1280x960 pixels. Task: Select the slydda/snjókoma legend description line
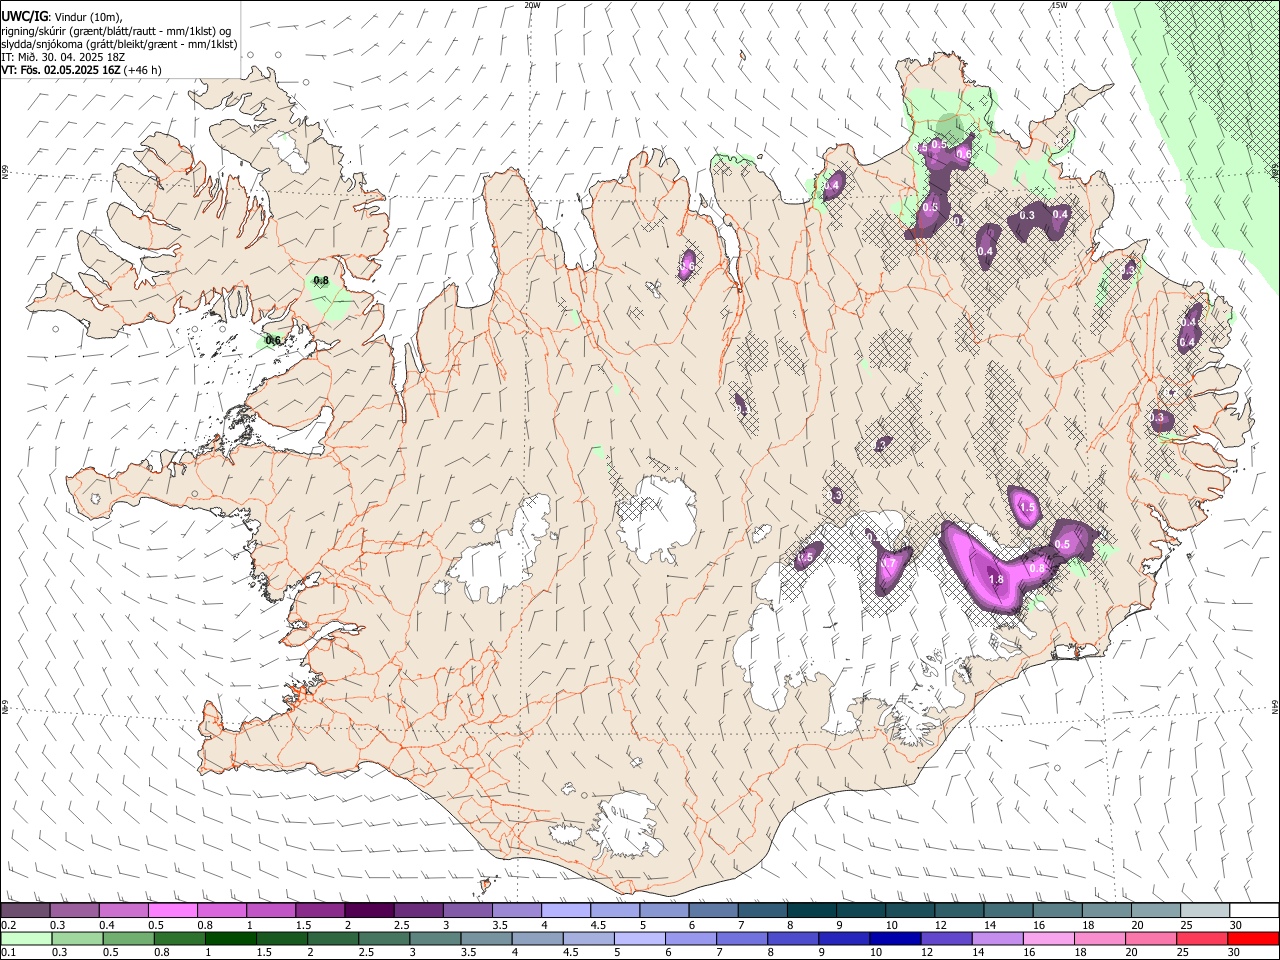click(118, 44)
